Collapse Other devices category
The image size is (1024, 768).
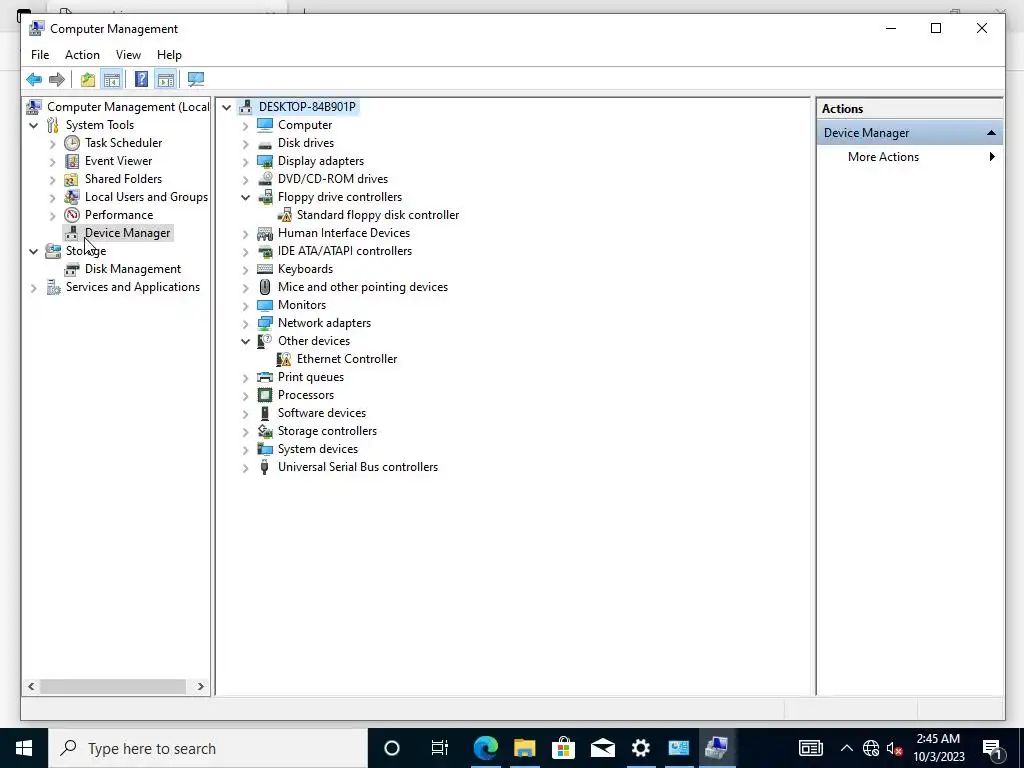[246, 341]
